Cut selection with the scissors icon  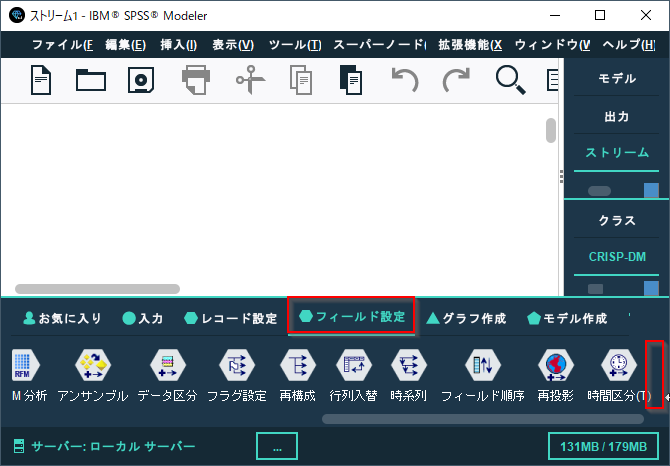click(x=250, y=80)
